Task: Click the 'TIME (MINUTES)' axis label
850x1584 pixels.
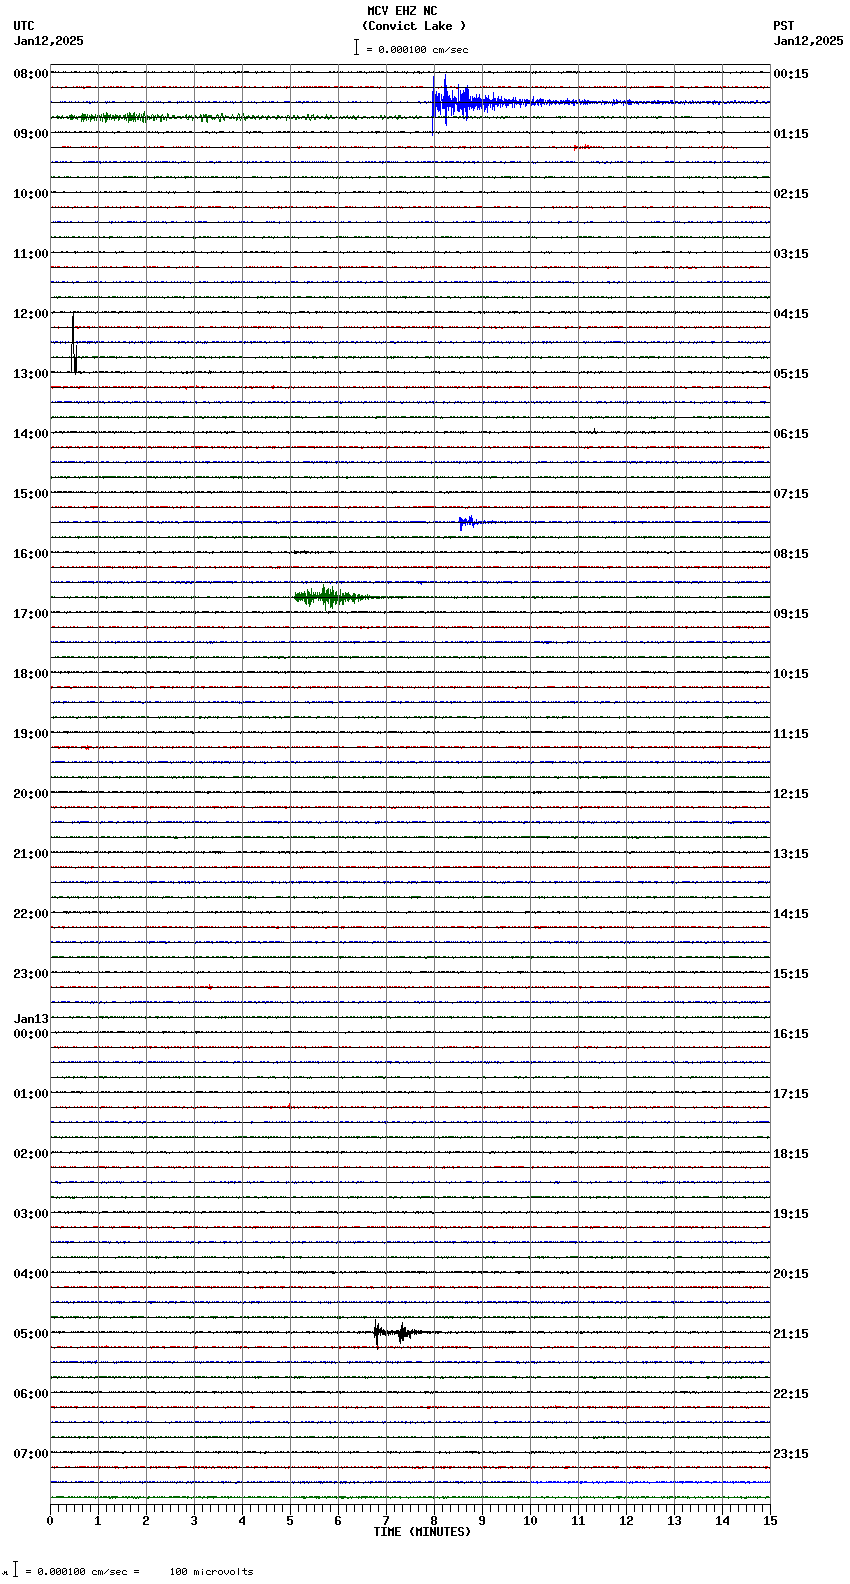Action: pyautogui.click(x=422, y=1532)
